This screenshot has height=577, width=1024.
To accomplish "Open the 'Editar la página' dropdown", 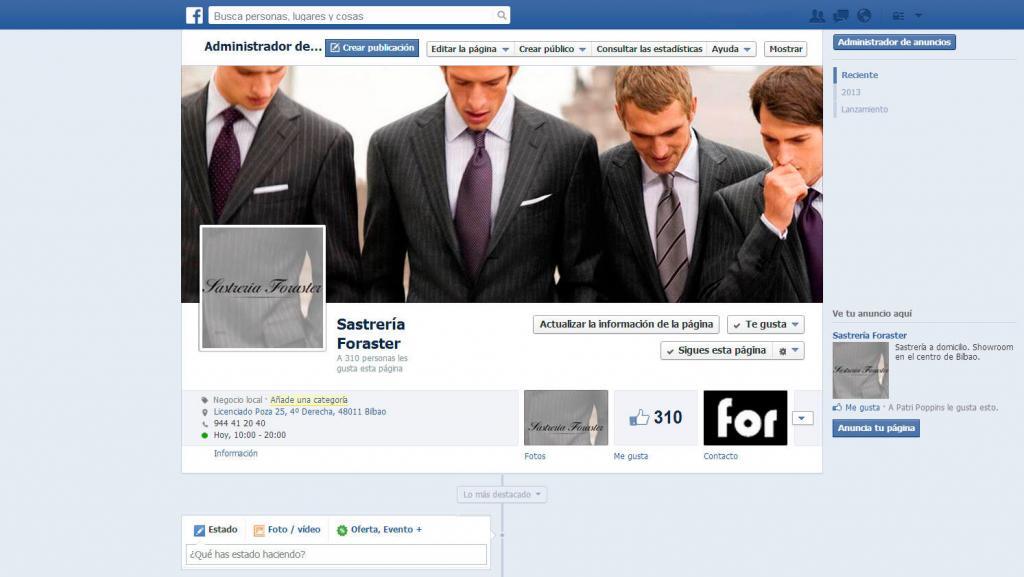I will [x=466, y=48].
